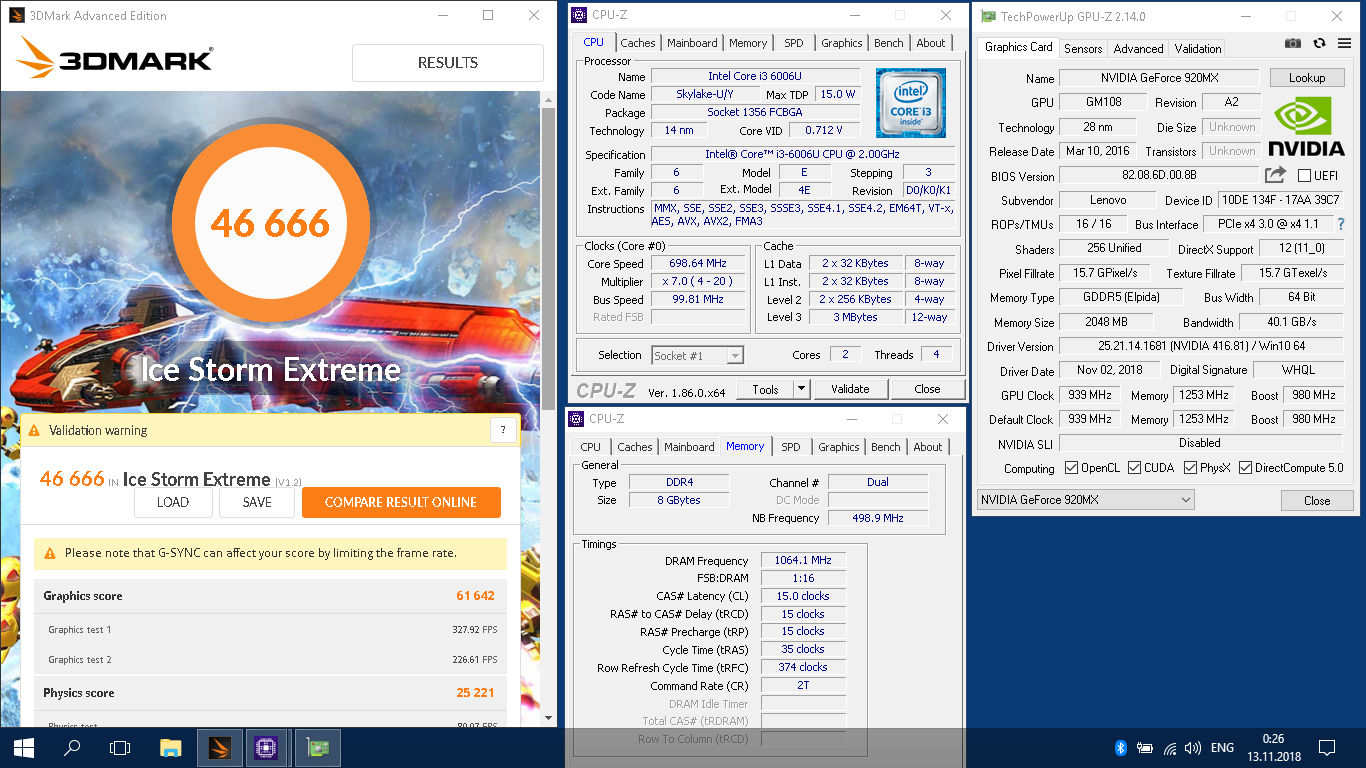The height and width of the screenshot is (768, 1366).
Task: Select the CPU-Z taskbar icon
Action: [x=267, y=747]
